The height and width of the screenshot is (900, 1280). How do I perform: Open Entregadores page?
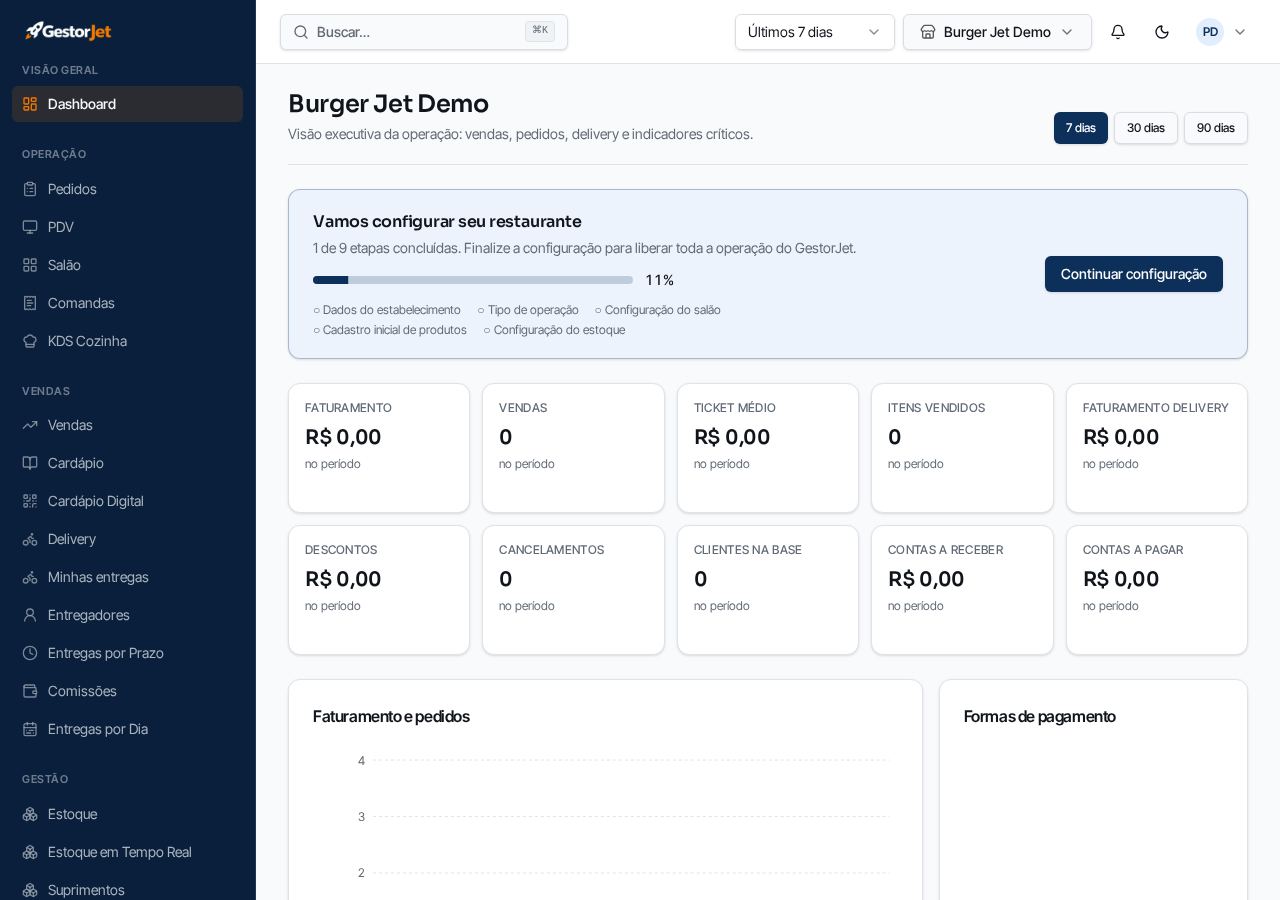coord(127,615)
